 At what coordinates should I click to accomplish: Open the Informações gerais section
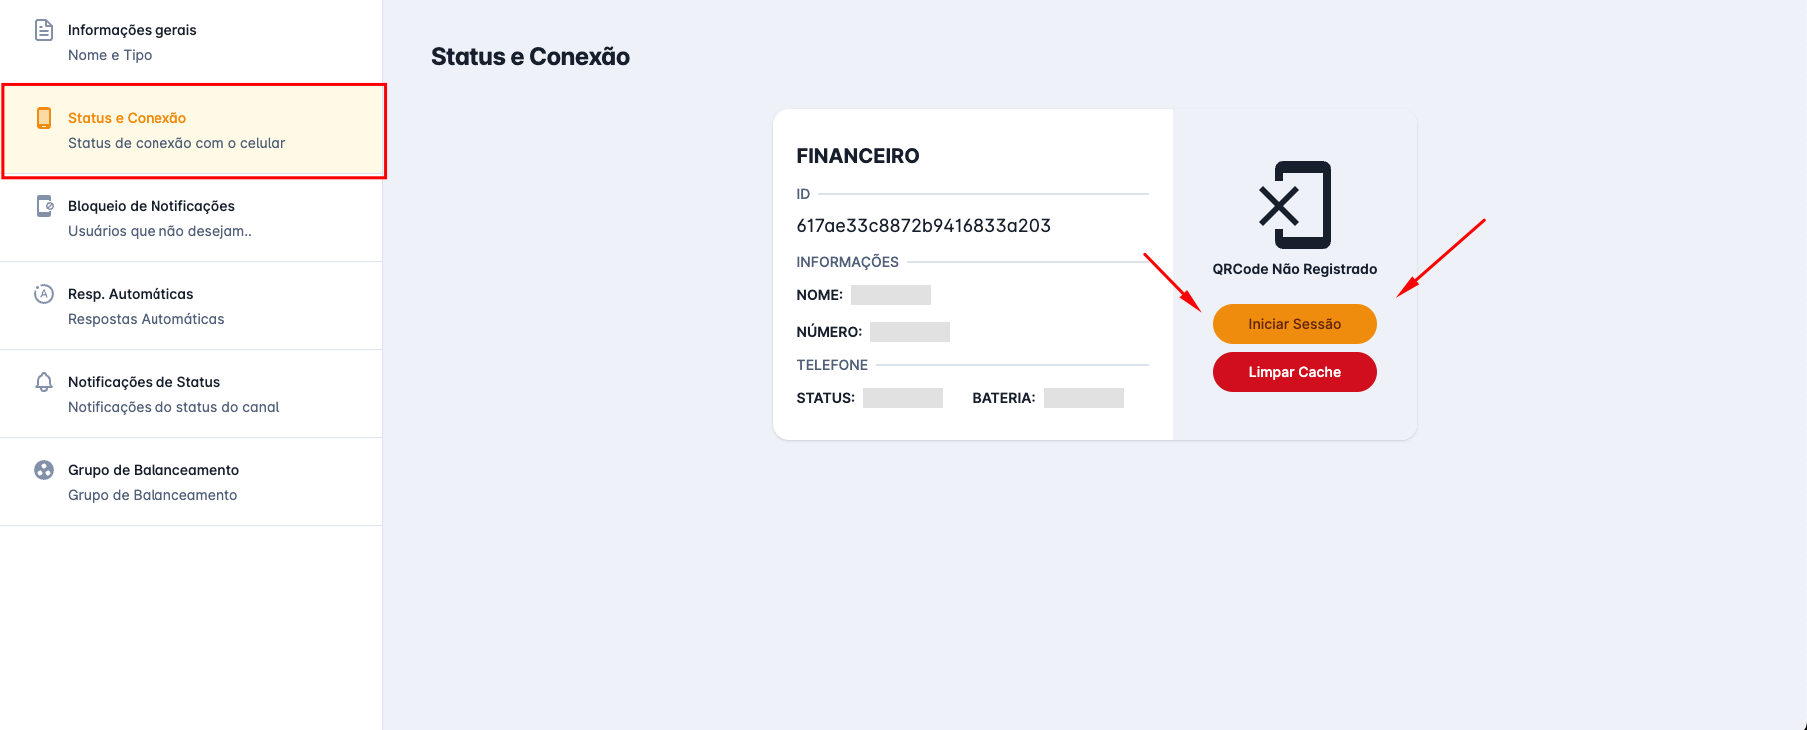coord(131,30)
